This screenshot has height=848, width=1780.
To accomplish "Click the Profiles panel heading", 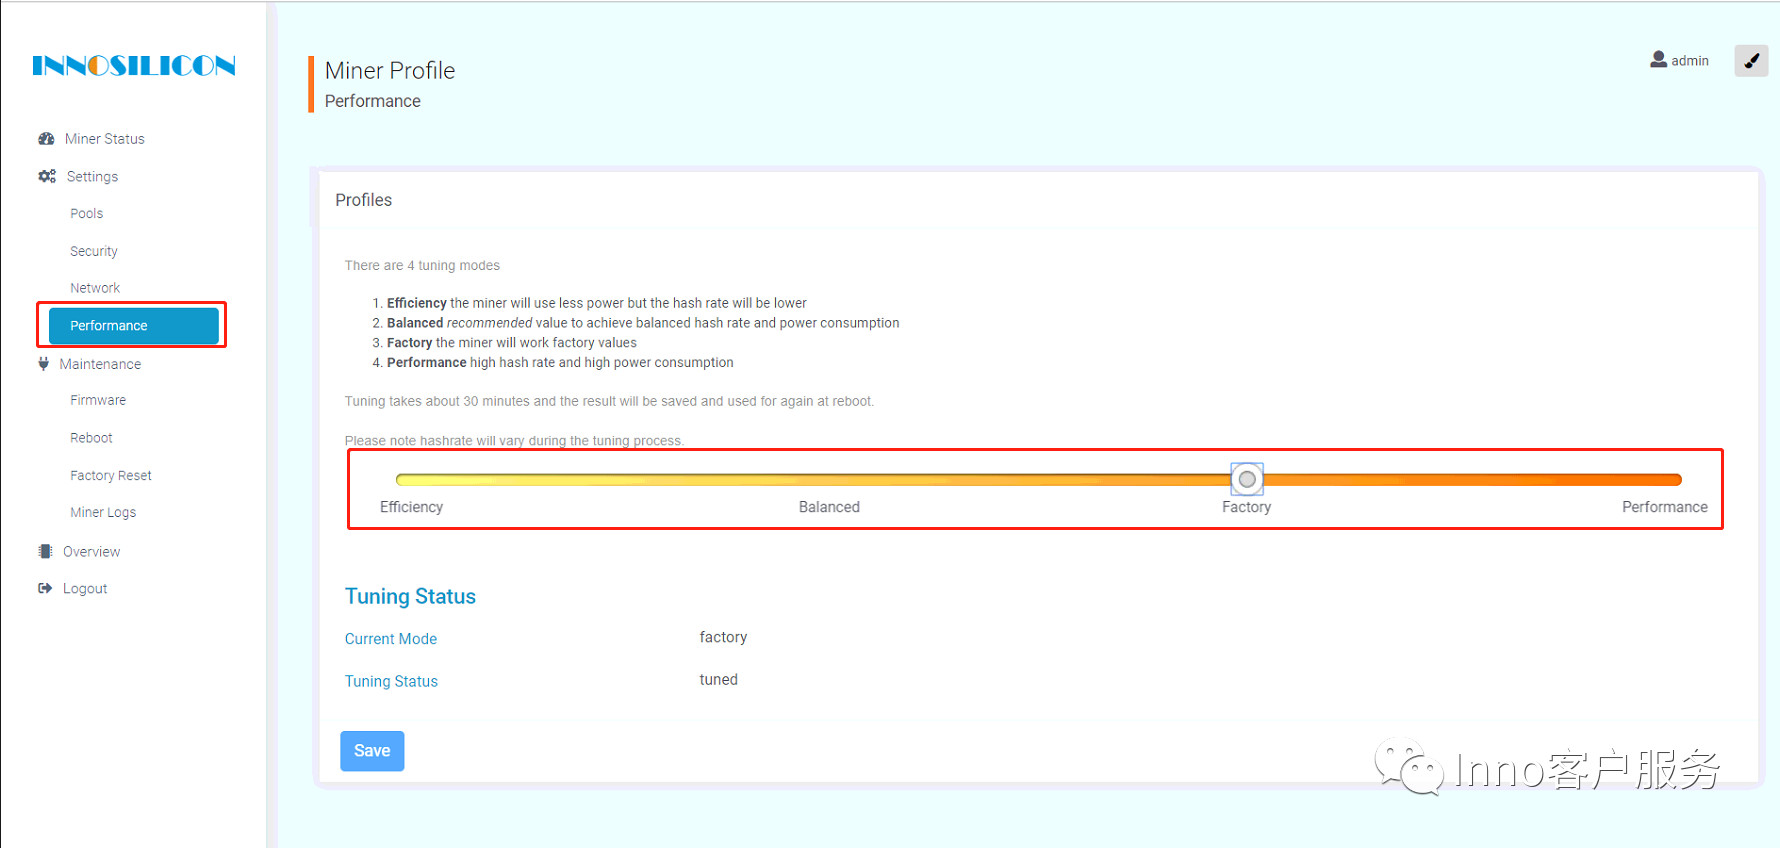I will (x=364, y=200).
